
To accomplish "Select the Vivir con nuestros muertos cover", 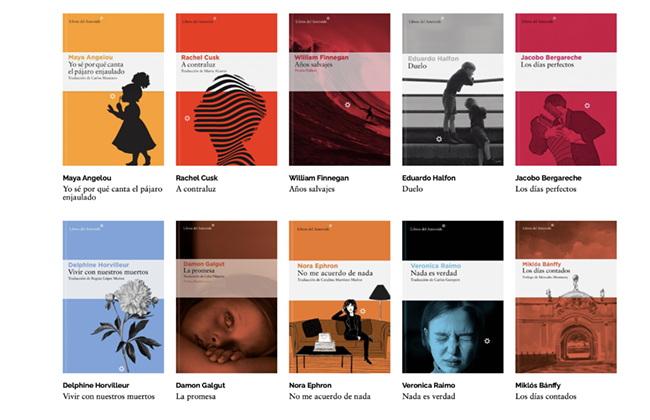I will tap(113, 297).
